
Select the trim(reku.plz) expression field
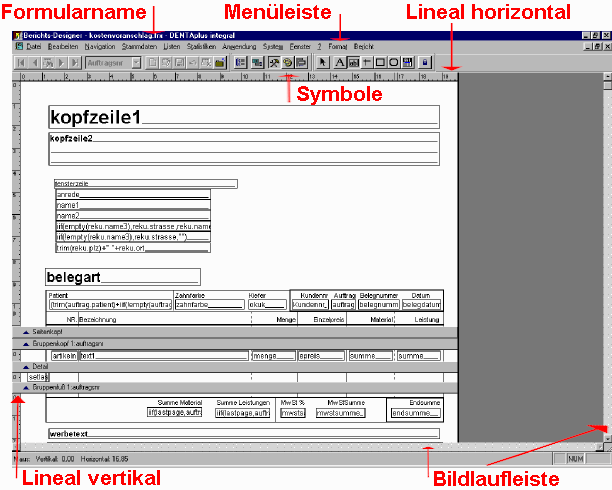133,248
